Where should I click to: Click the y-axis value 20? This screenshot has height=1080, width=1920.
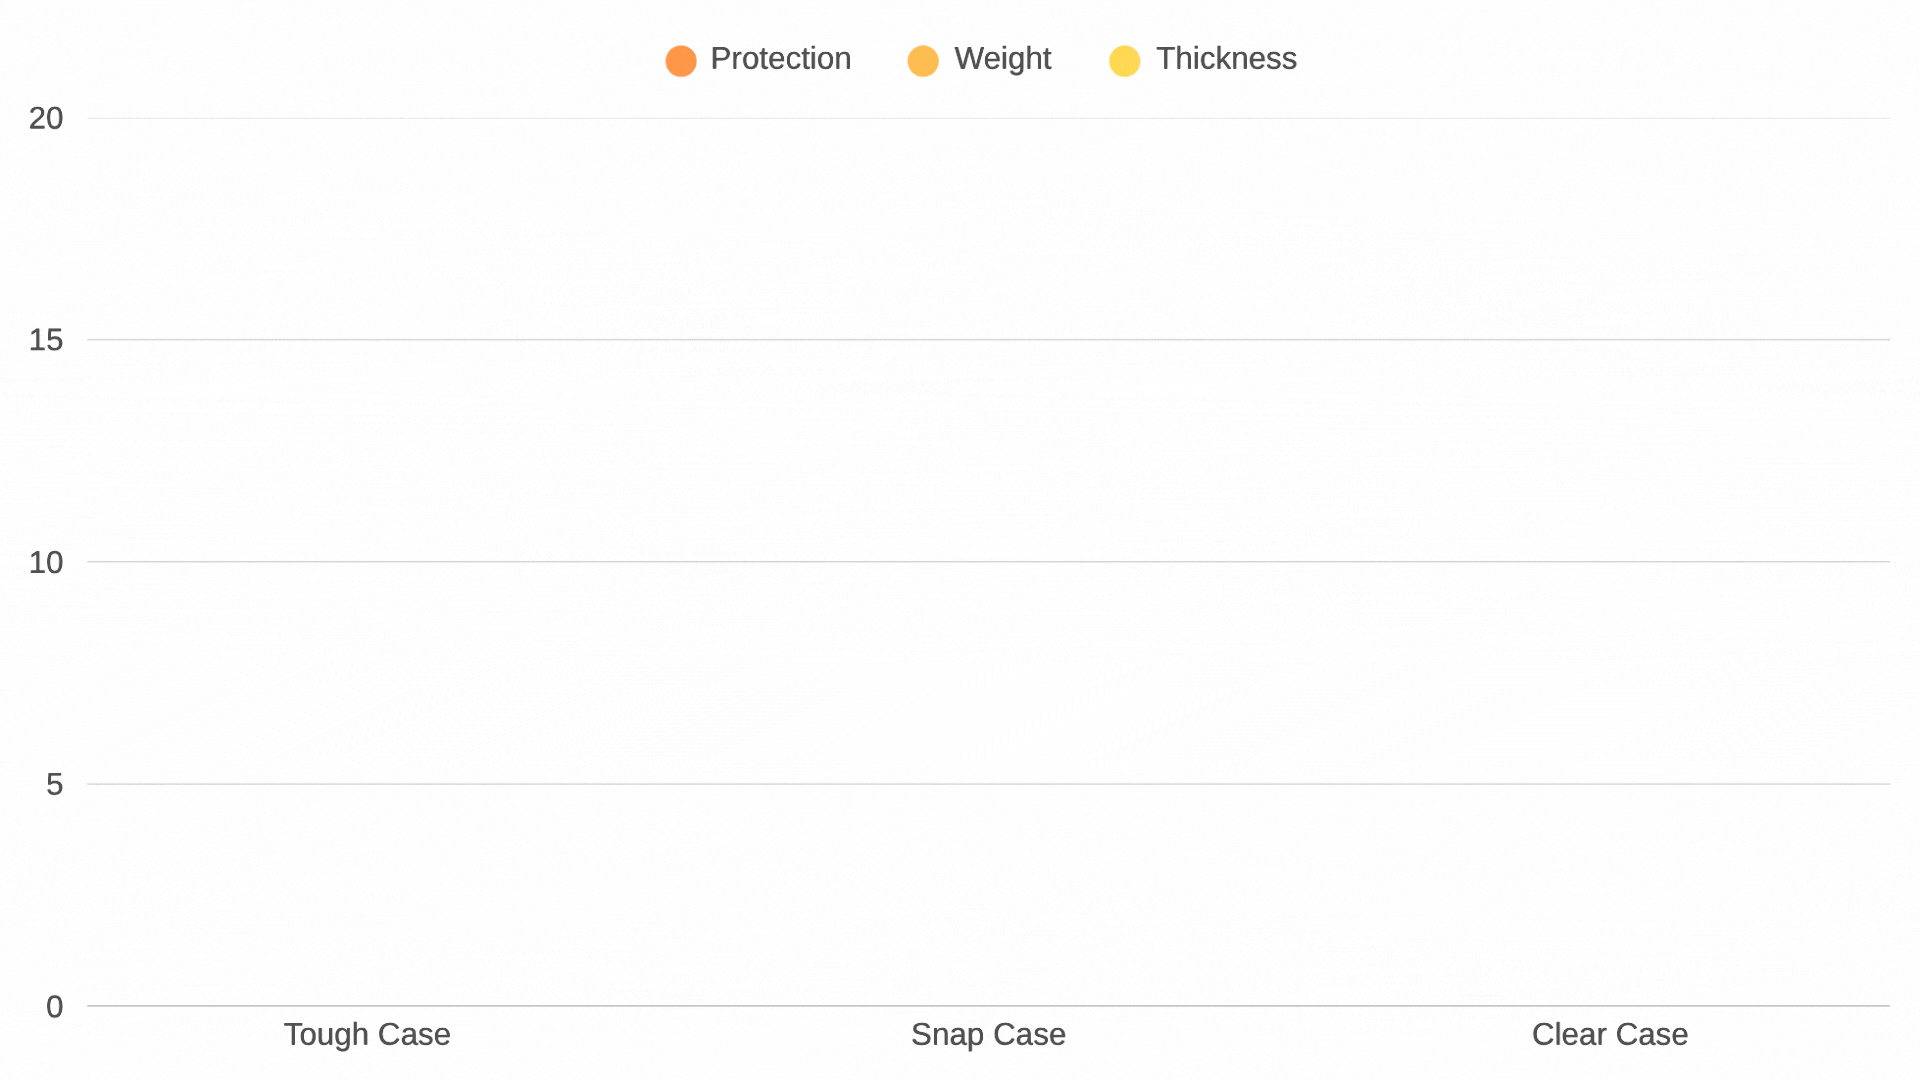pyautogui.click(x=46, y=119)
